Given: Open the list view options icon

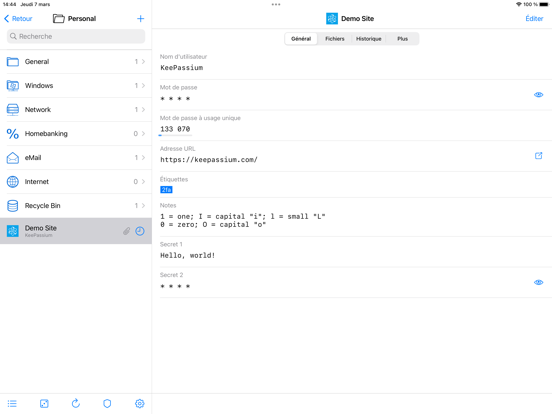Looking at the screenshot, I should (12, 403).
